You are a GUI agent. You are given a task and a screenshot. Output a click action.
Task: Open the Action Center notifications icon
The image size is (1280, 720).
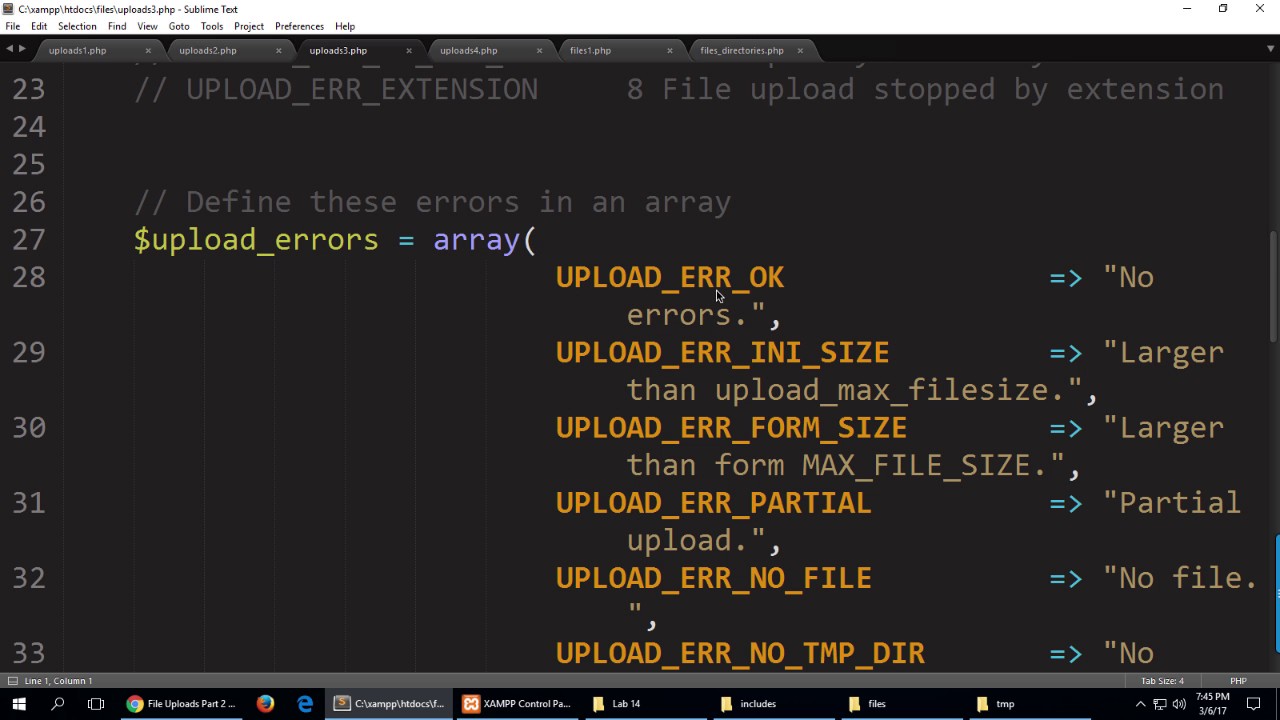tap(1255, 704)
